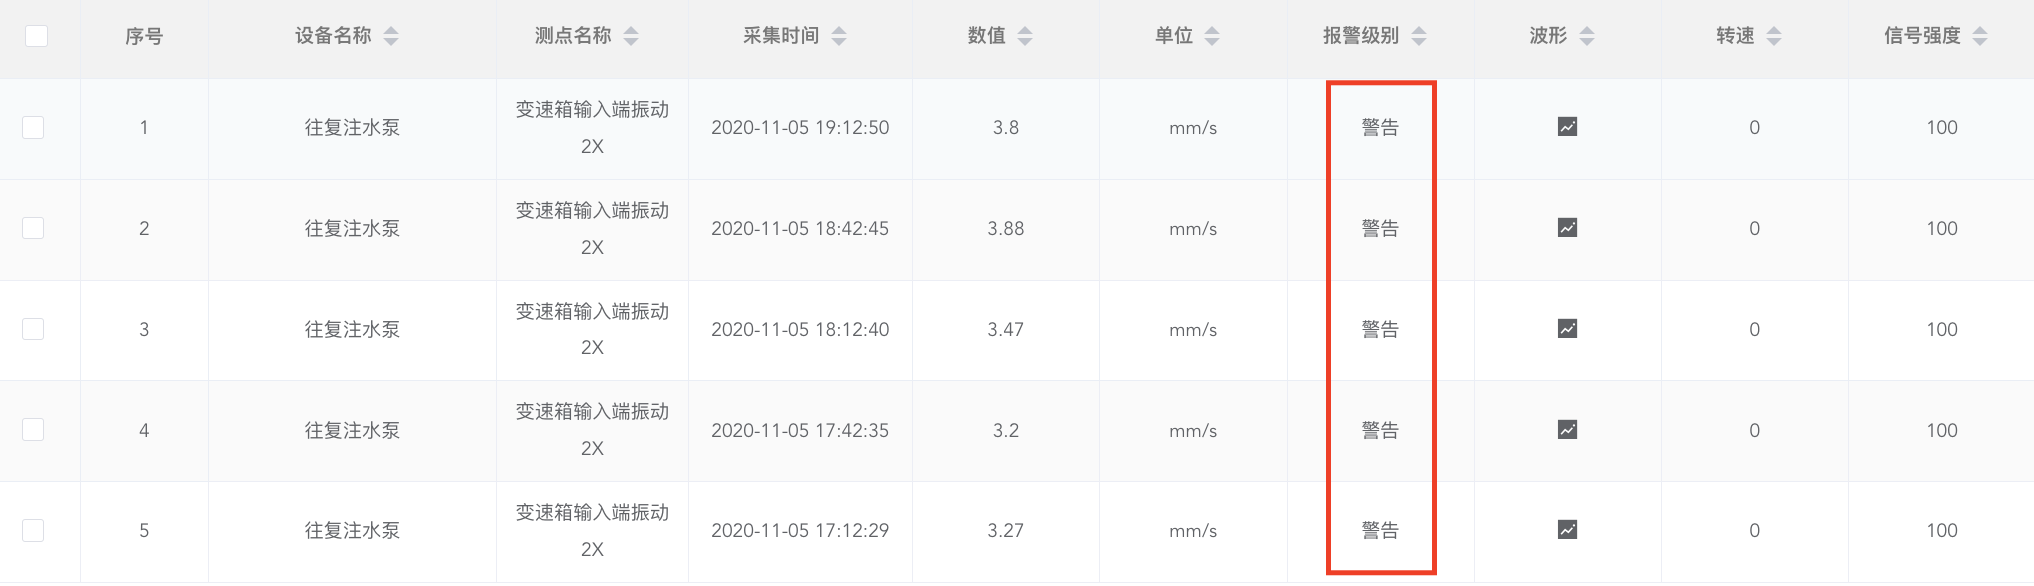Check the checkbox for row 3
The height and width of the screenshot is (586, 2034).
pos(33,329)
